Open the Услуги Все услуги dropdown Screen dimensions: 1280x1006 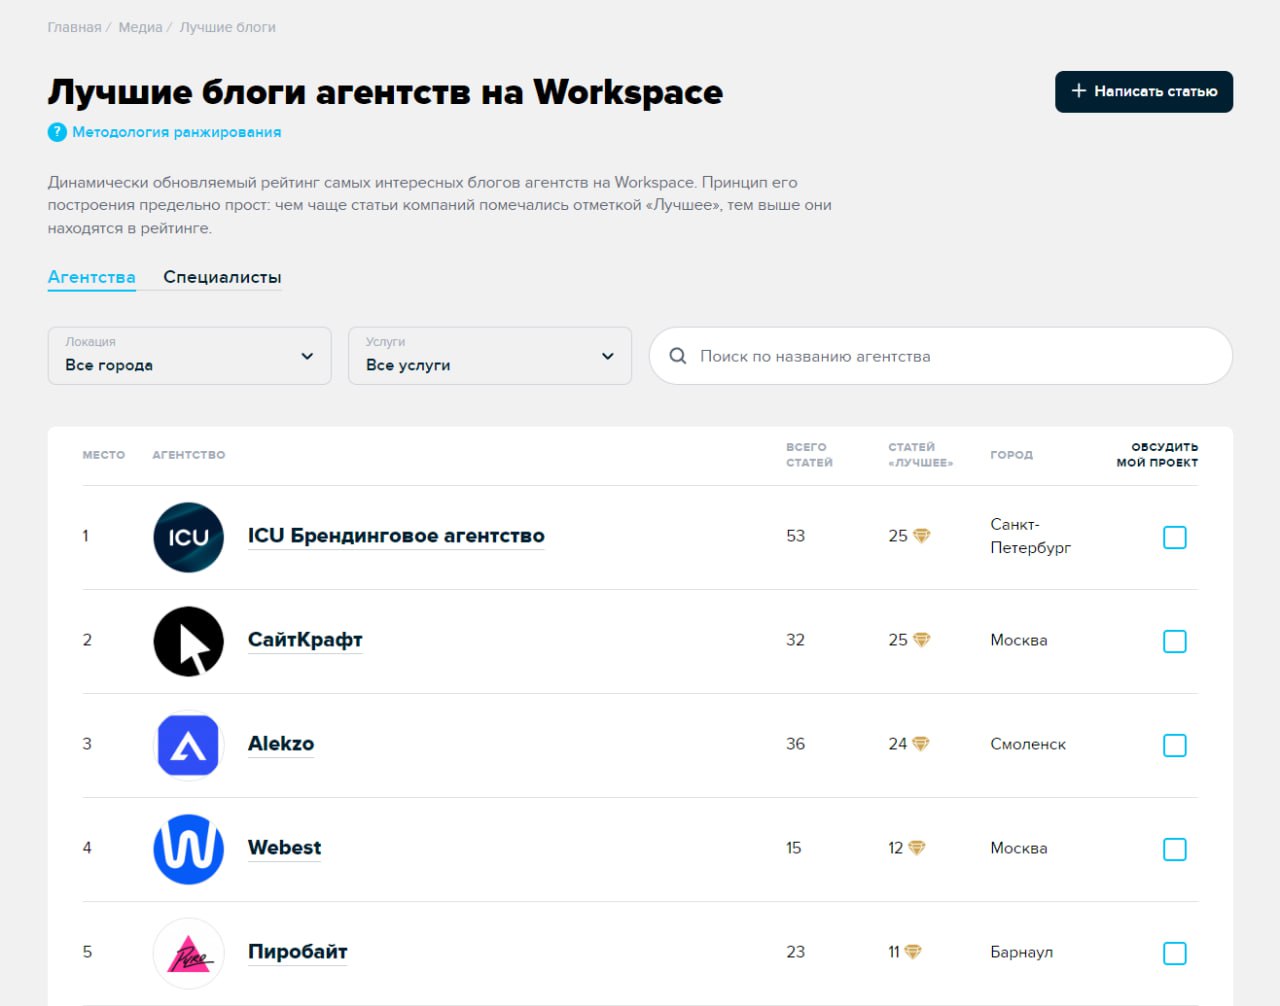490,356
